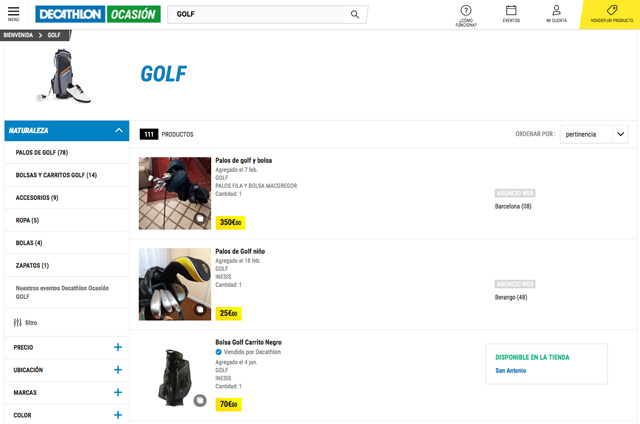640x424 pixels.
Task: Open Bolsa Golf Carrito Negro listing title
Action: click(x=249, y=342)
